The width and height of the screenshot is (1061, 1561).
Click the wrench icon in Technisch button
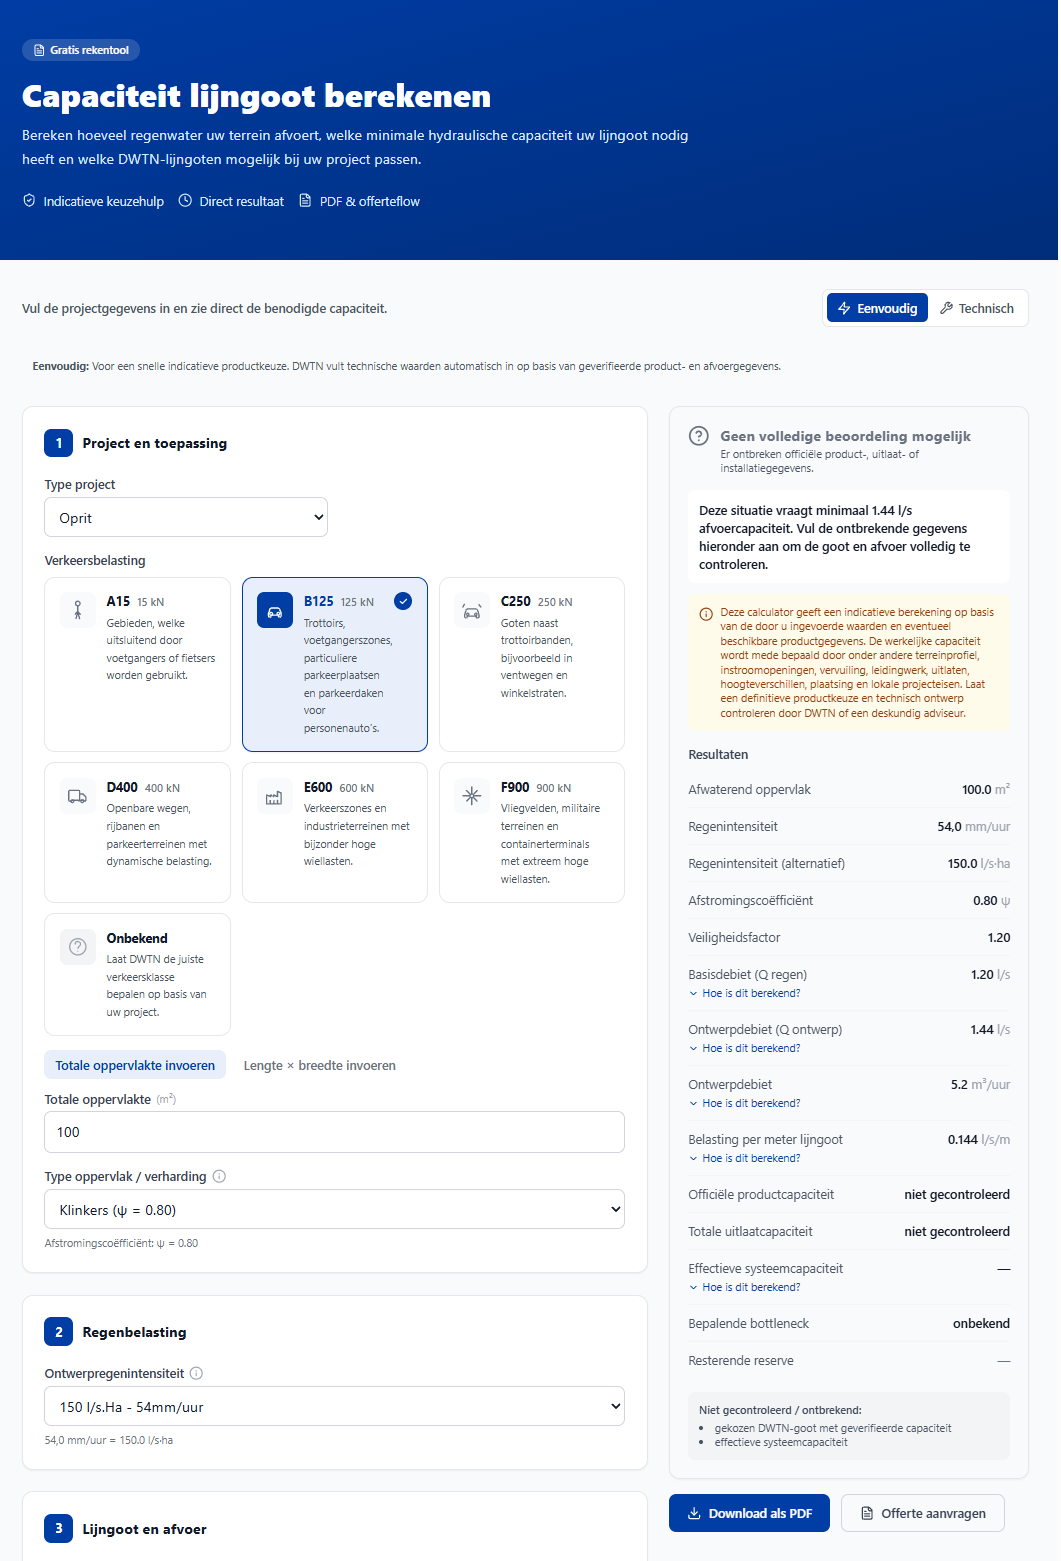click(x=946, y=308)
